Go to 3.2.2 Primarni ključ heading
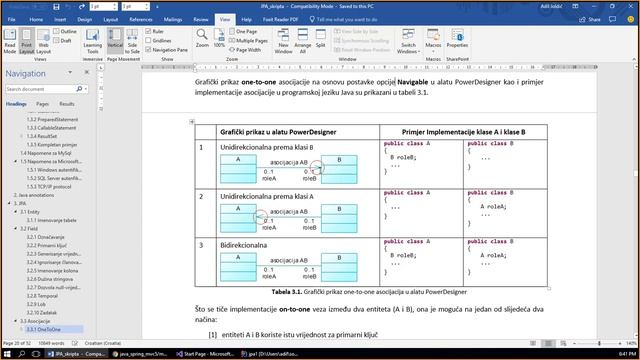640x360 pixels. pyautogui.click(x=47, y=246)
